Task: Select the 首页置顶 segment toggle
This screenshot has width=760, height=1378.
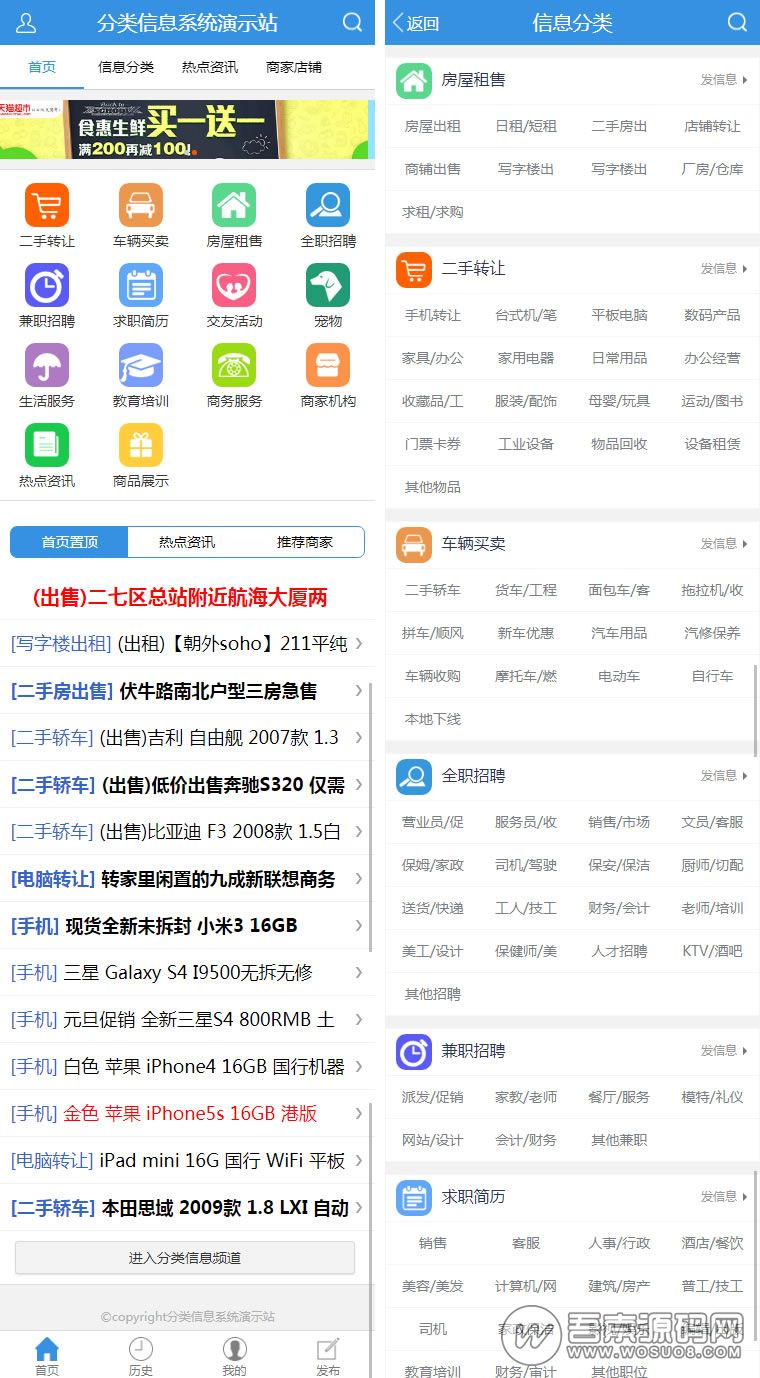Action: (x=69, y=542)
